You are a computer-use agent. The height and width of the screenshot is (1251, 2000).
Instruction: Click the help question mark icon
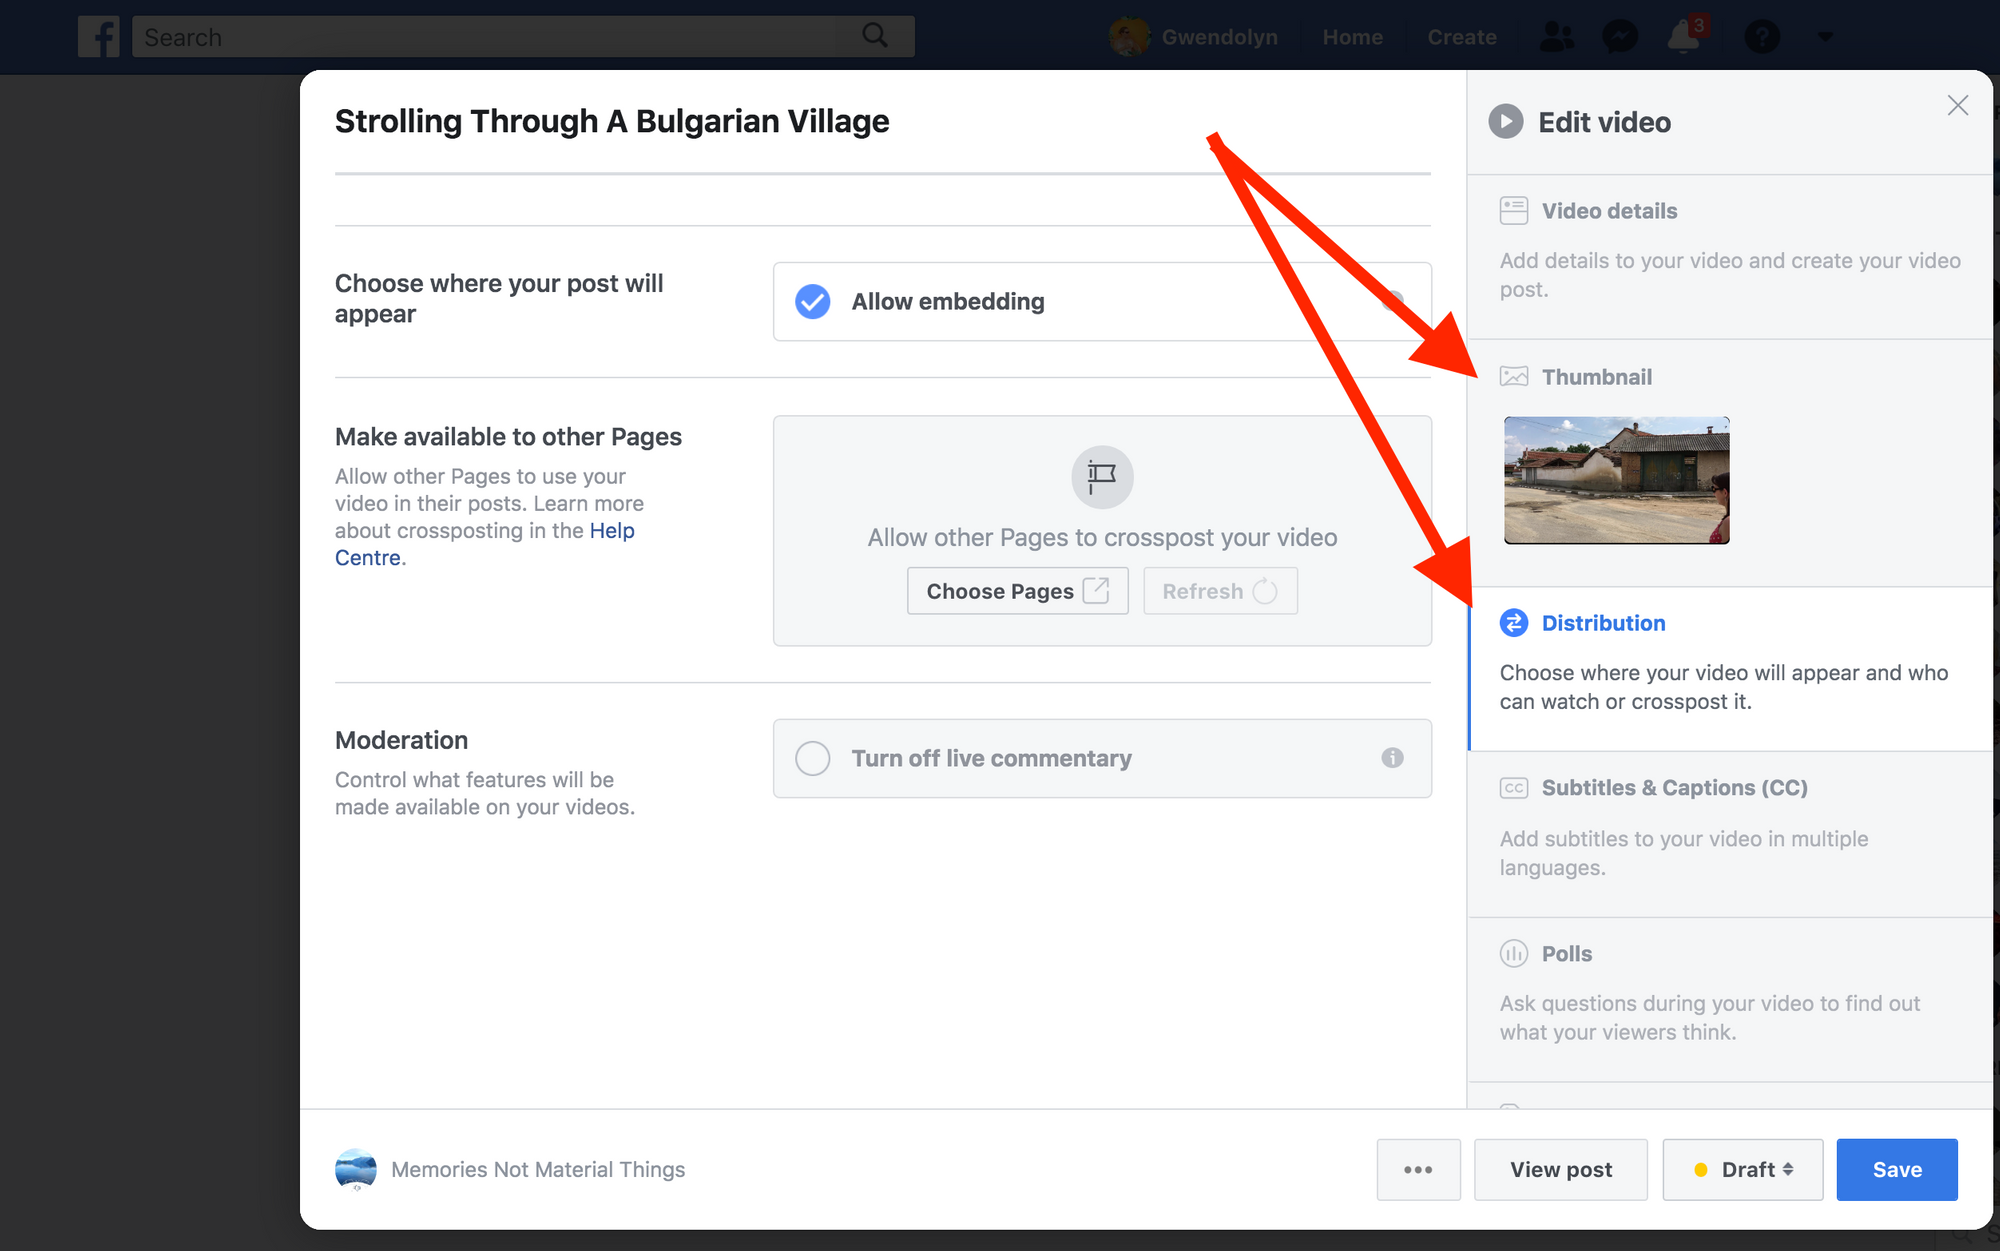[1761, 38]
